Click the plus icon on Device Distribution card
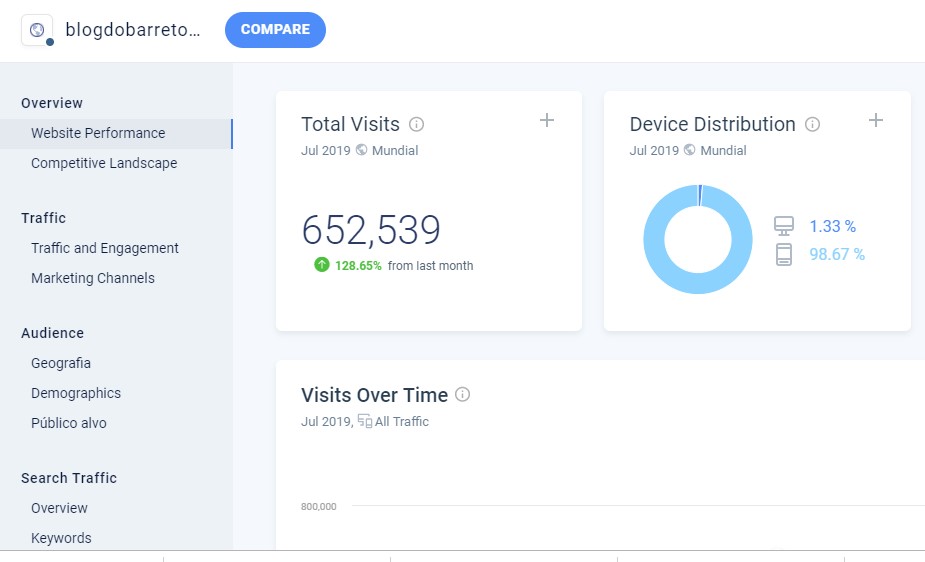This screenshot has width=925, height=562. [876, 120]
